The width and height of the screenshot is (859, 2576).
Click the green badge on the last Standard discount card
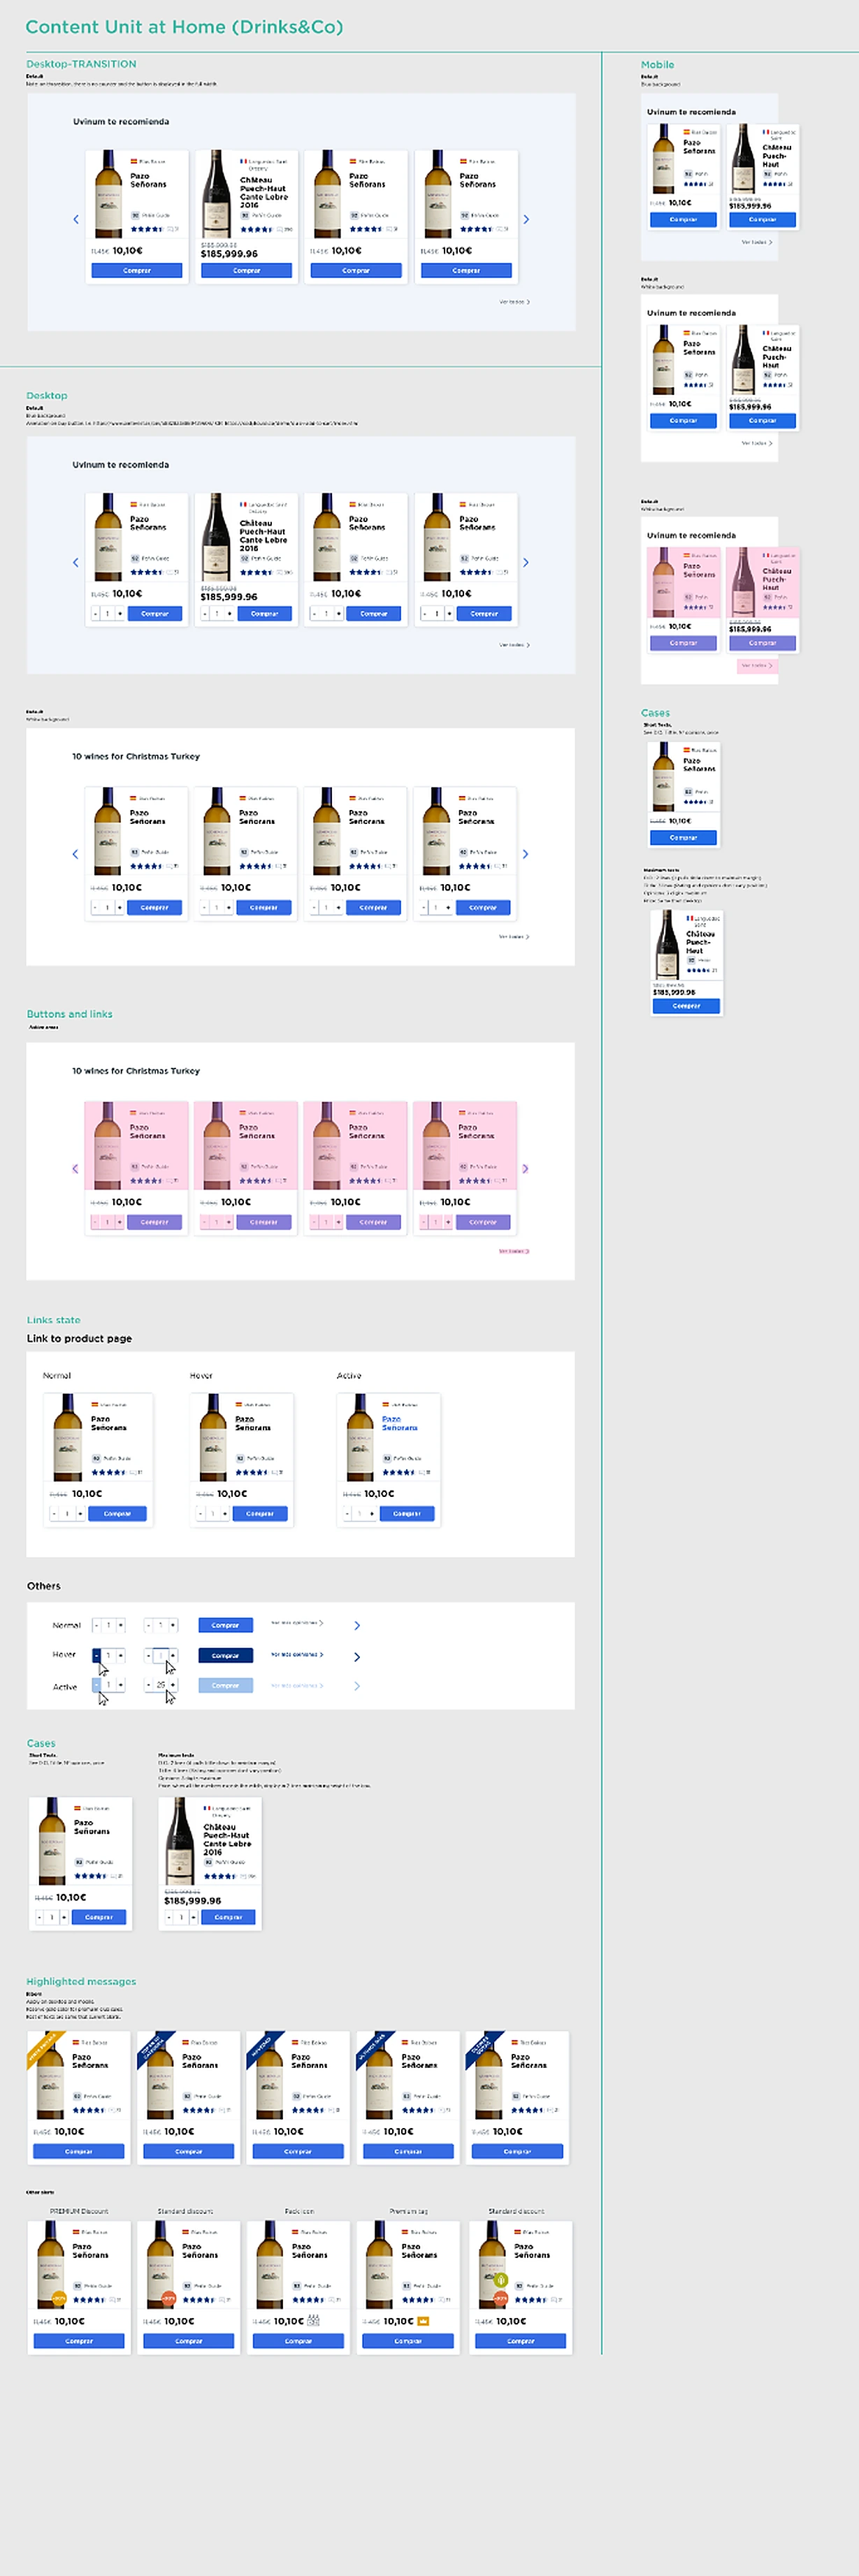[502, 2280]
